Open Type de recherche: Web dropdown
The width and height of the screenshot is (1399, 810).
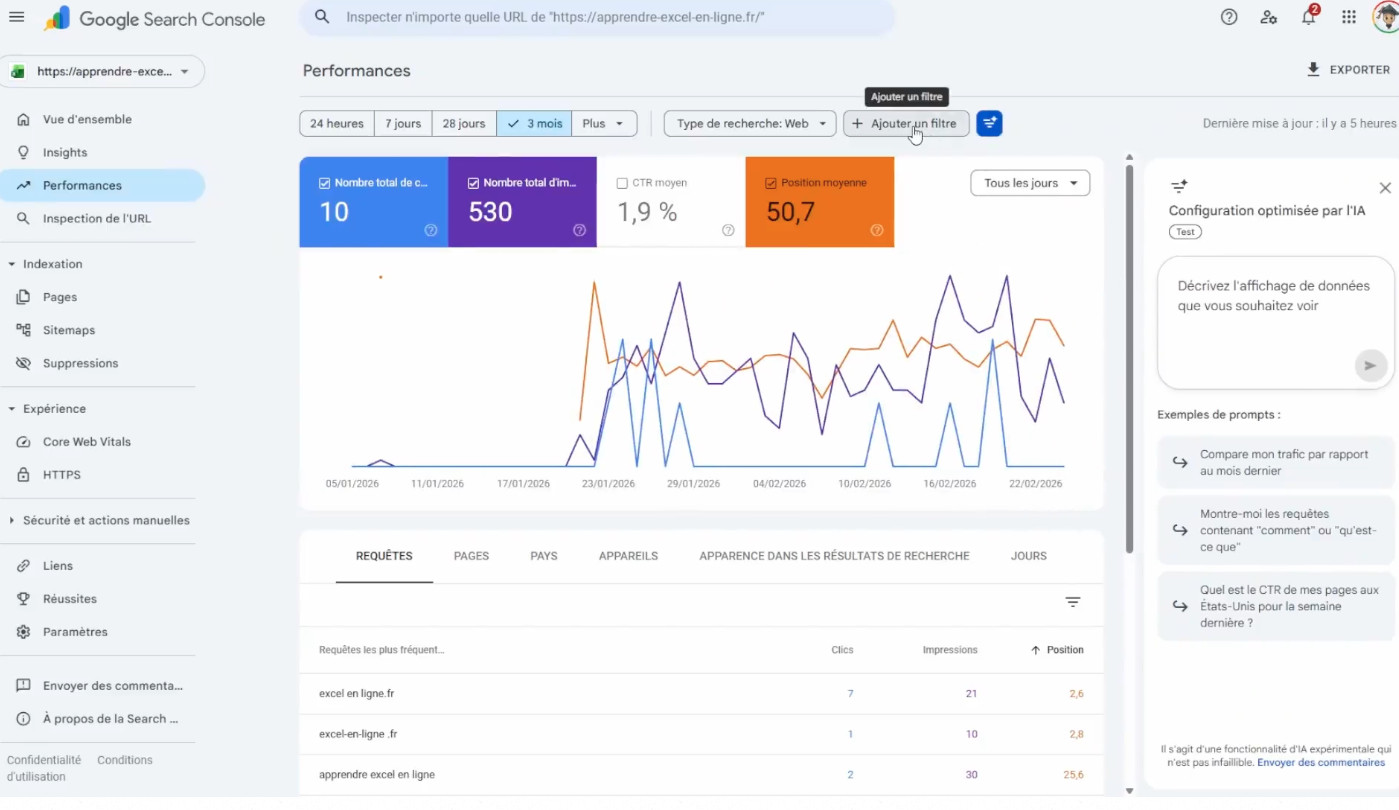750,124
